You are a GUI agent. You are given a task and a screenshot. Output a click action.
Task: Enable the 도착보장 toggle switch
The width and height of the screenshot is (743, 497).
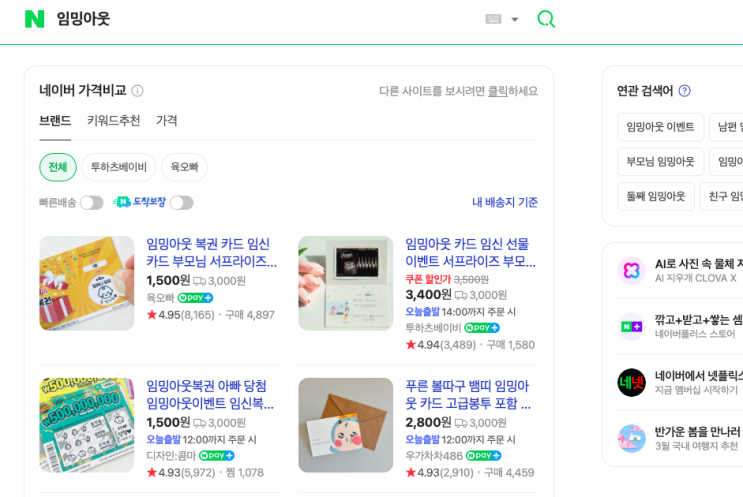(x=181, y=203)
